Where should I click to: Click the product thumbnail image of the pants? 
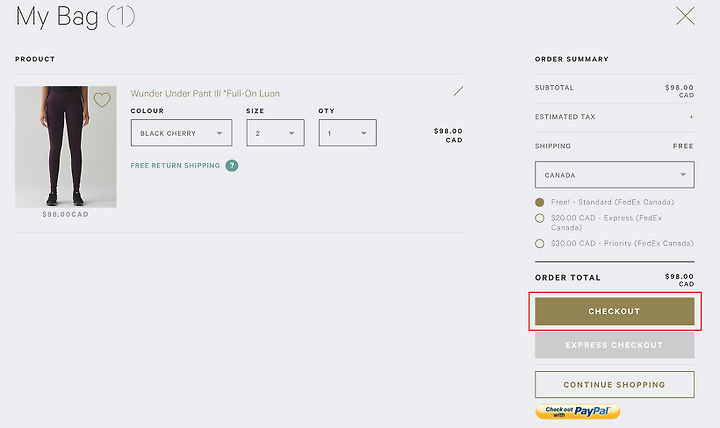click(66, 146)
